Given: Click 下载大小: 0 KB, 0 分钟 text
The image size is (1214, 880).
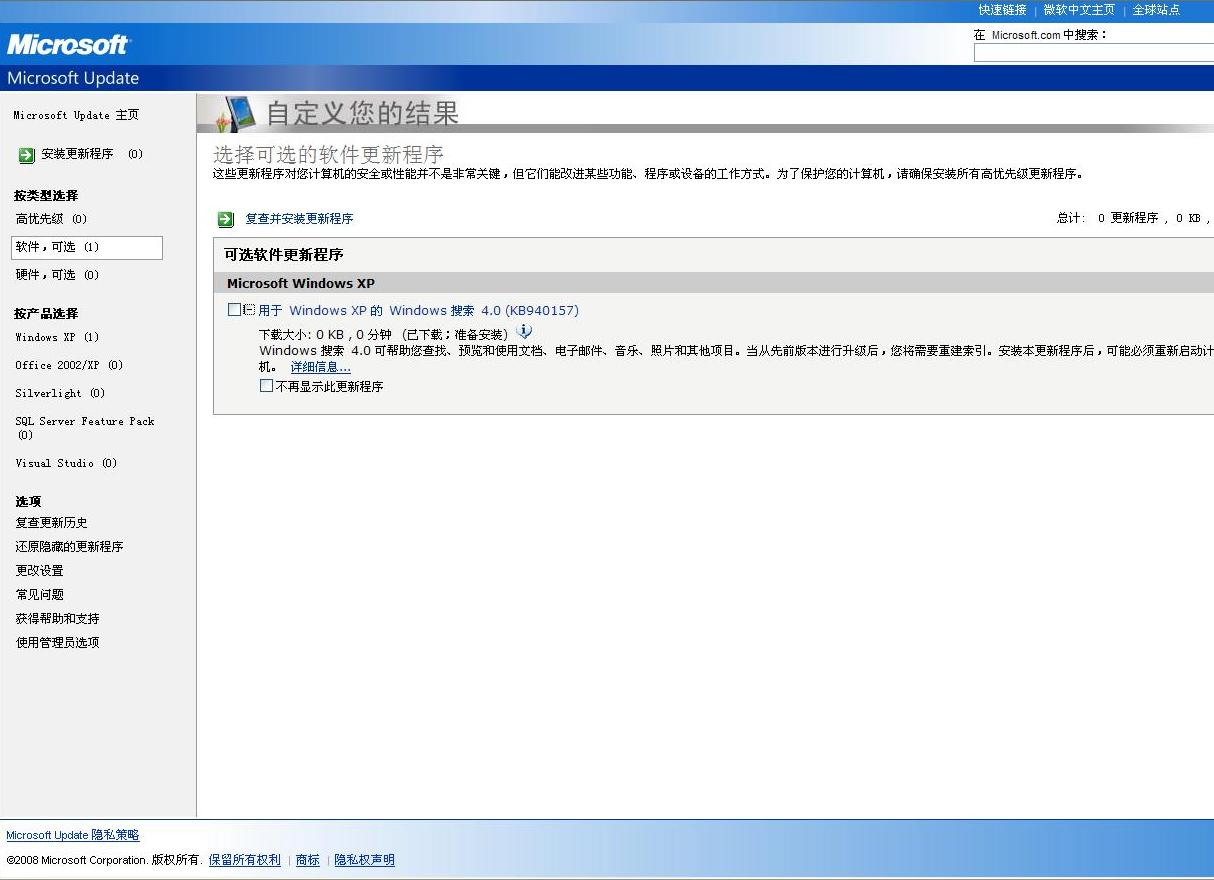Looking at the screenshot, I should click(x=325, y=334).
